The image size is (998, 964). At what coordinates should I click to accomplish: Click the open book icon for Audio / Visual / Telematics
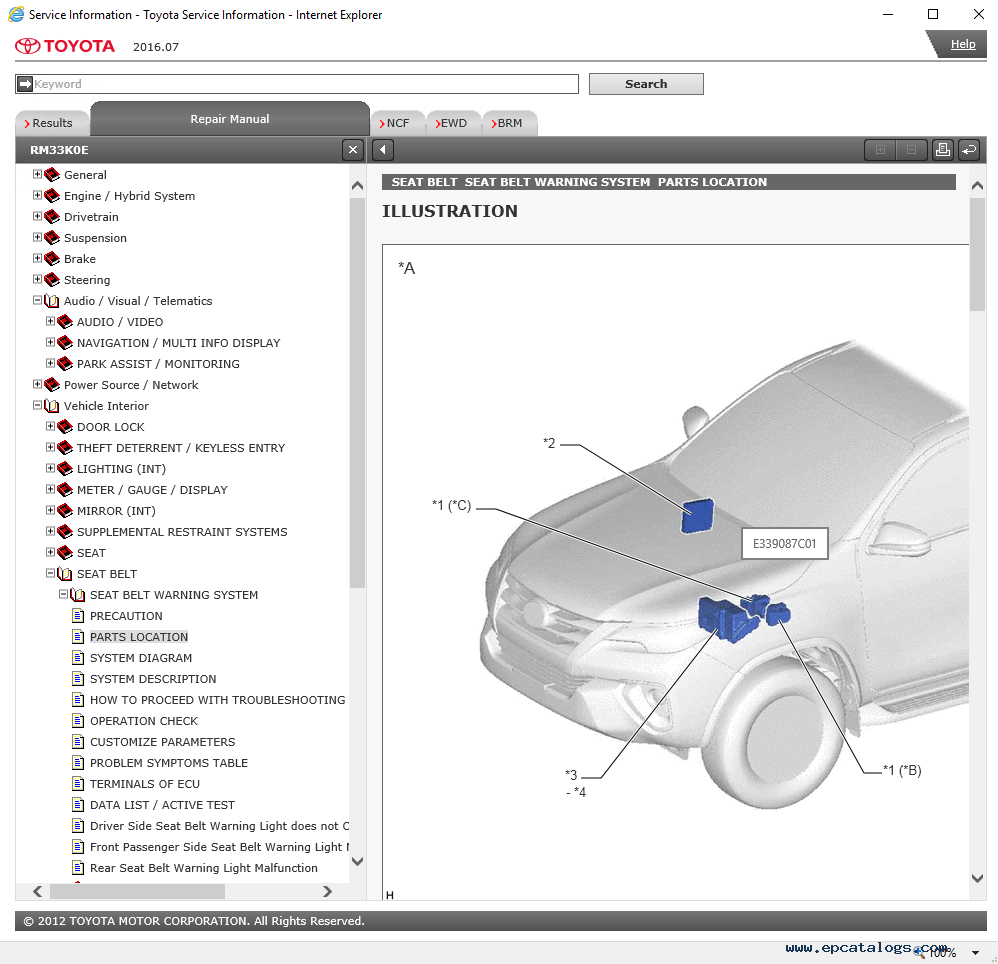[x=52, y=300]
